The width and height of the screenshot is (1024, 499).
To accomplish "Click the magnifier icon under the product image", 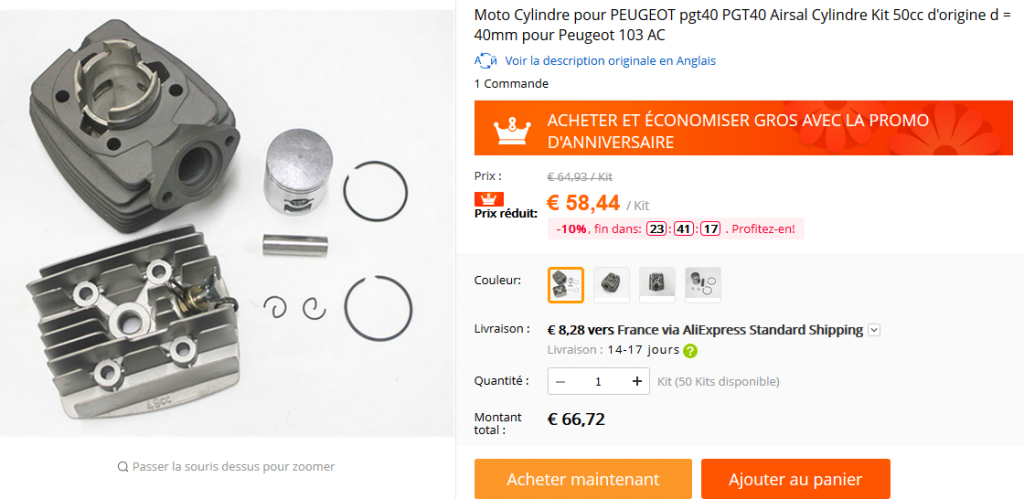I will (x=123, y=466).
